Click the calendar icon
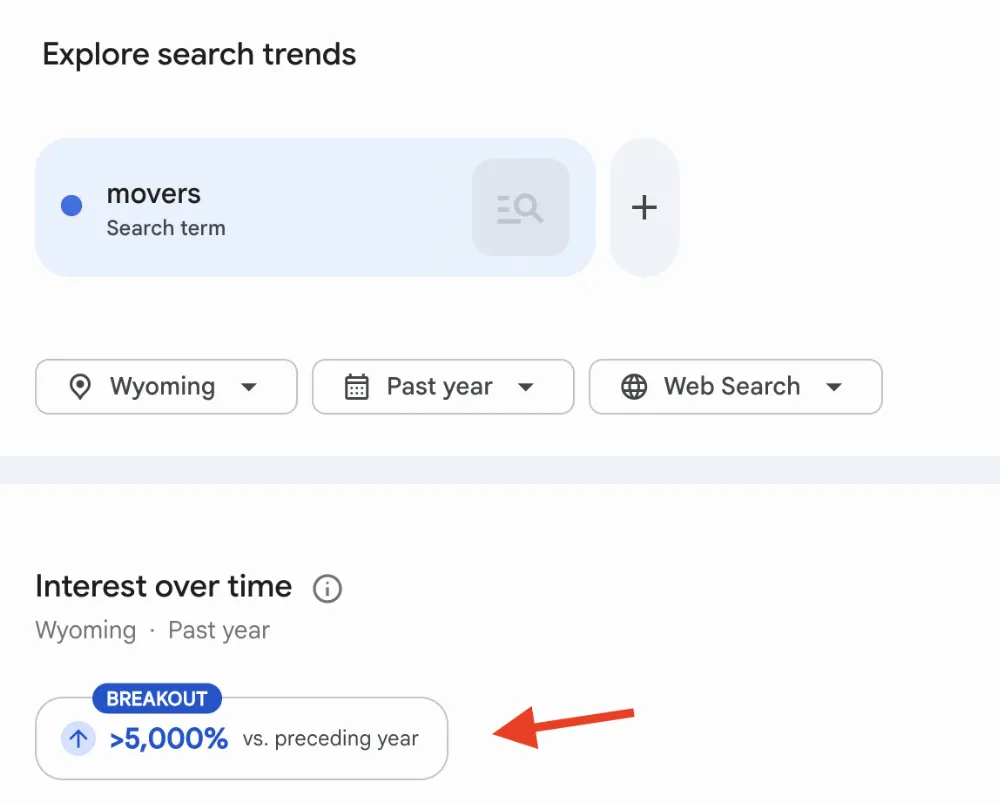 click(357, 386)
